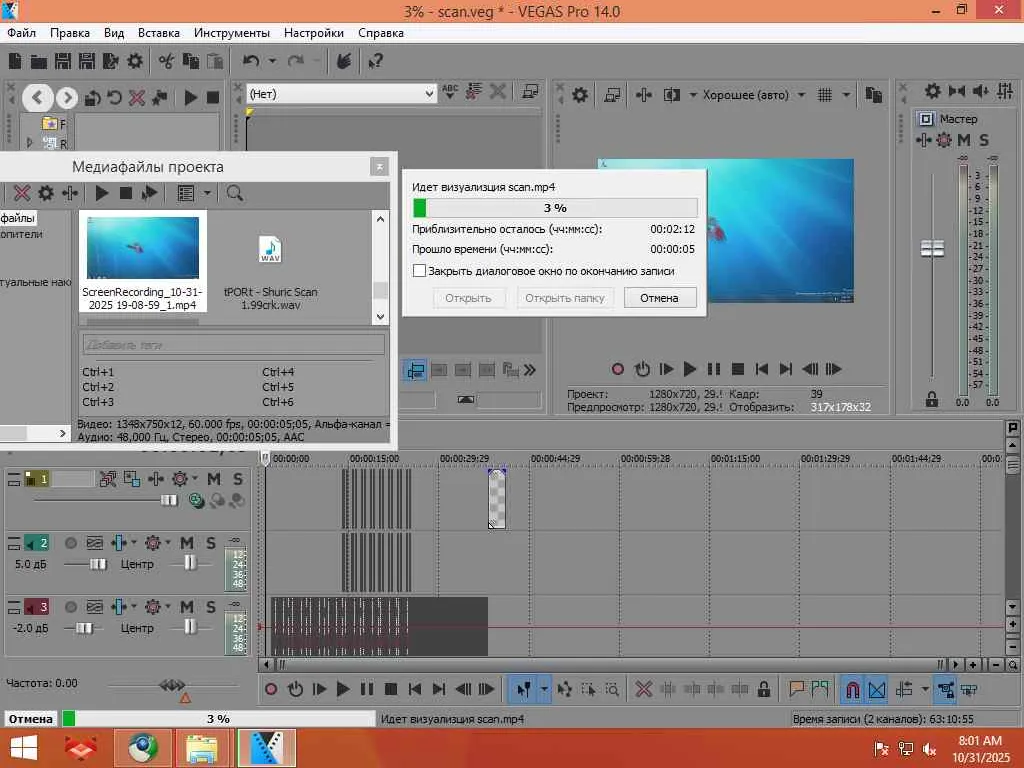Open preview Project Video Properties gear icon

tap(580, 95)
